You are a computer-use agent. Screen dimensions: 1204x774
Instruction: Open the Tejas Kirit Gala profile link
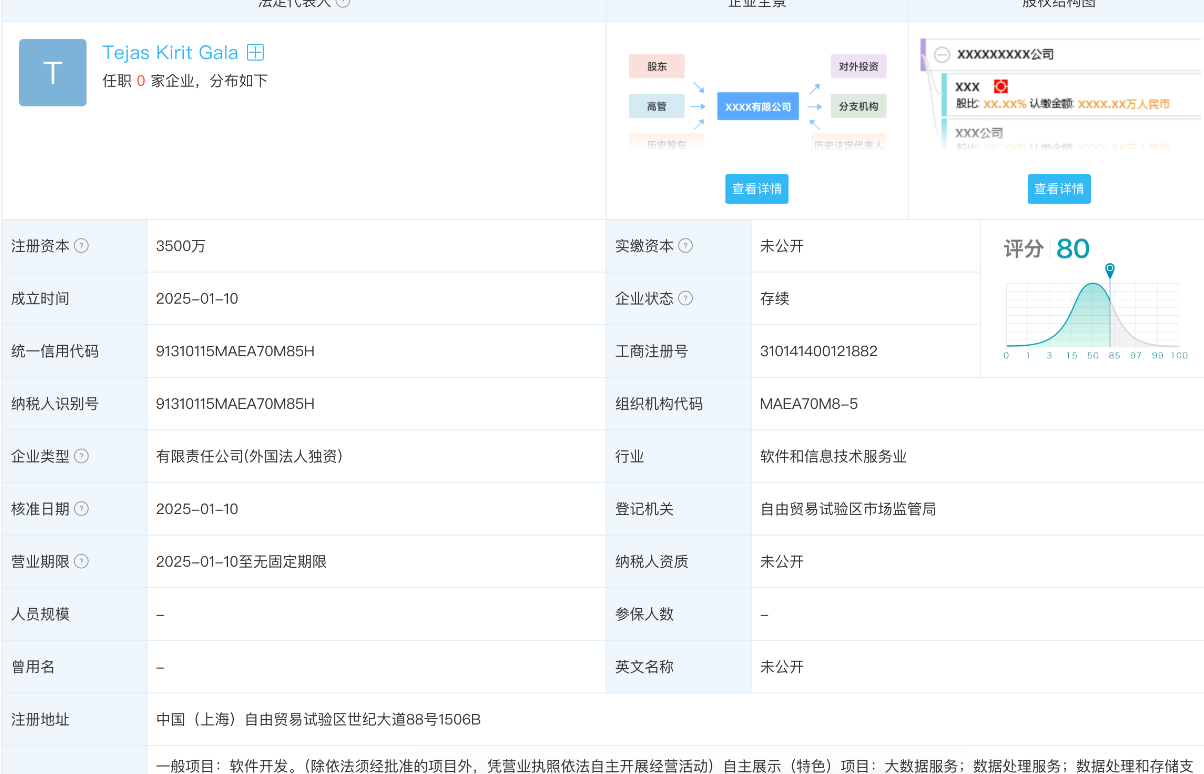click(170, 53)
